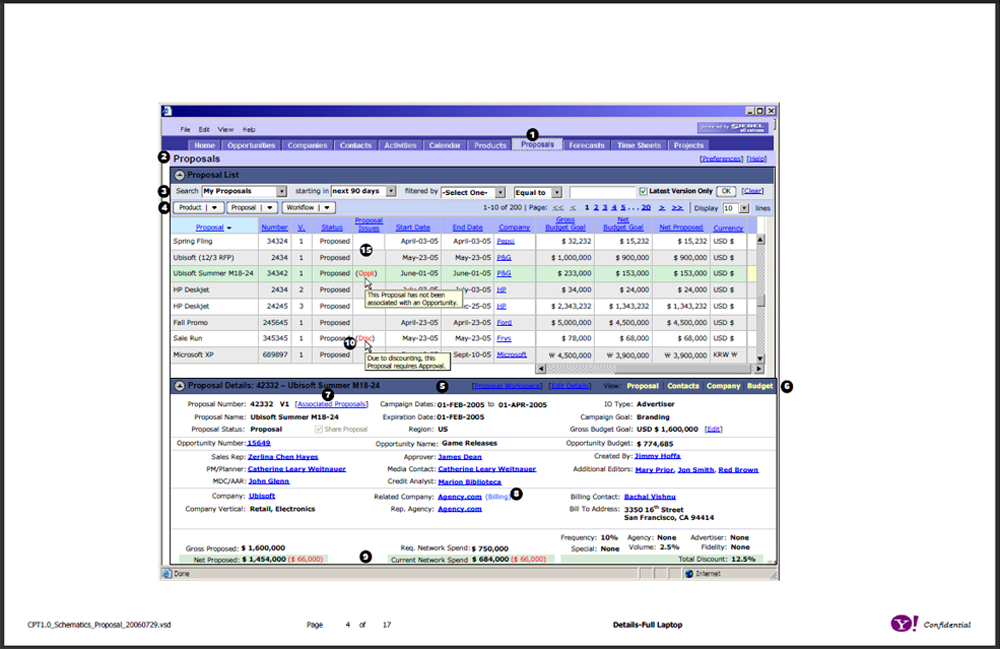
Task: Click the (Disc) discount issue indicator for Sale Run
Action: 367,339
